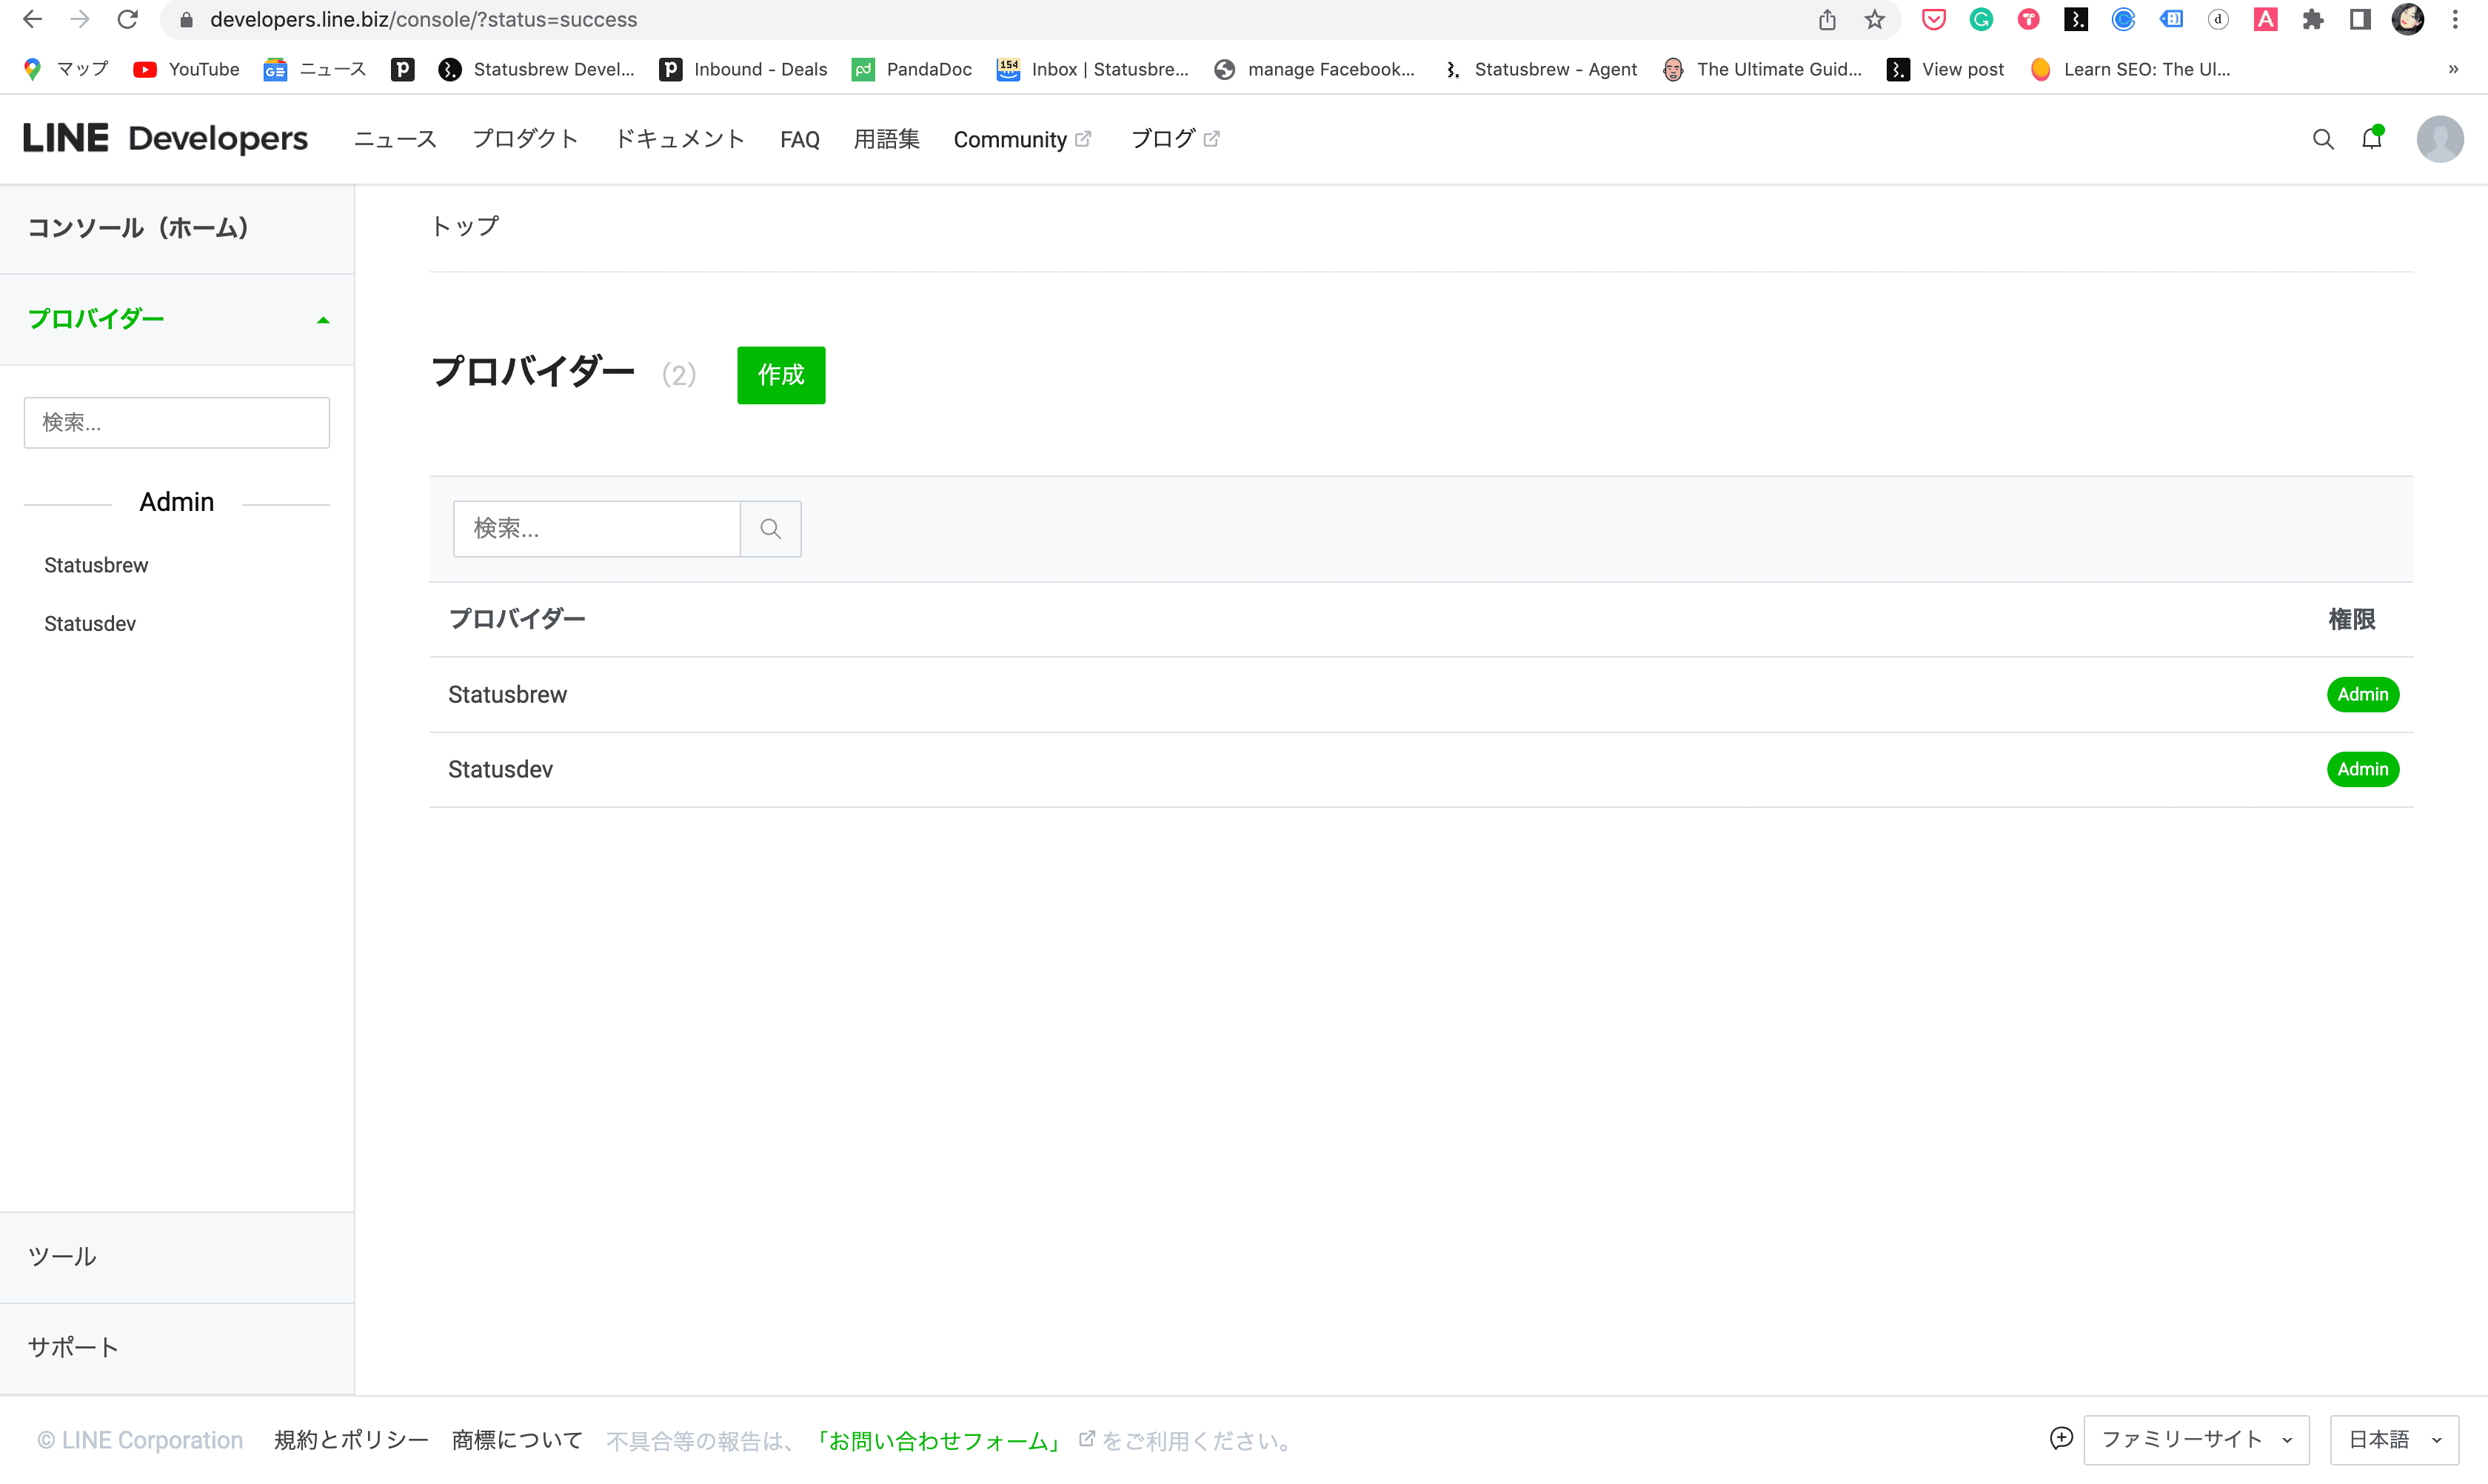Open the notifications bell icon

point(2372,138)
